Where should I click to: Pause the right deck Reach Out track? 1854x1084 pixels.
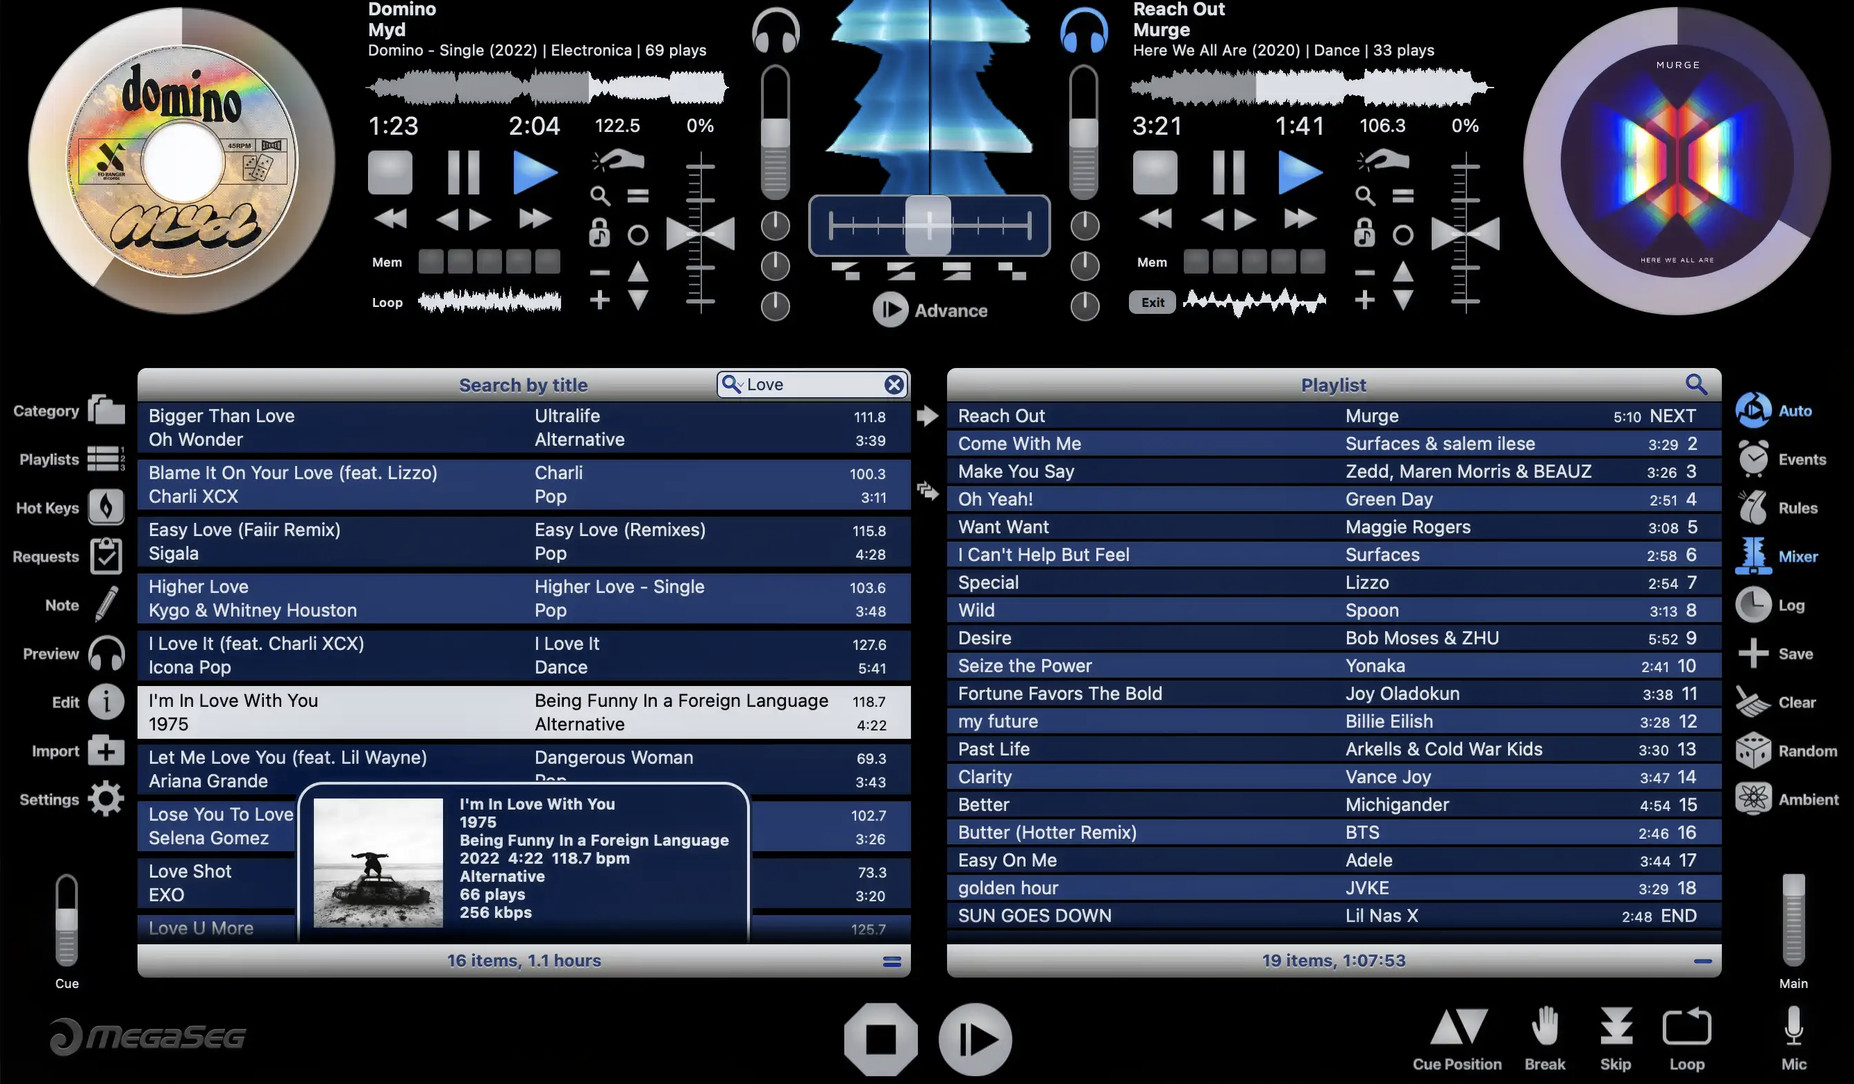[x=1228, y=172]
